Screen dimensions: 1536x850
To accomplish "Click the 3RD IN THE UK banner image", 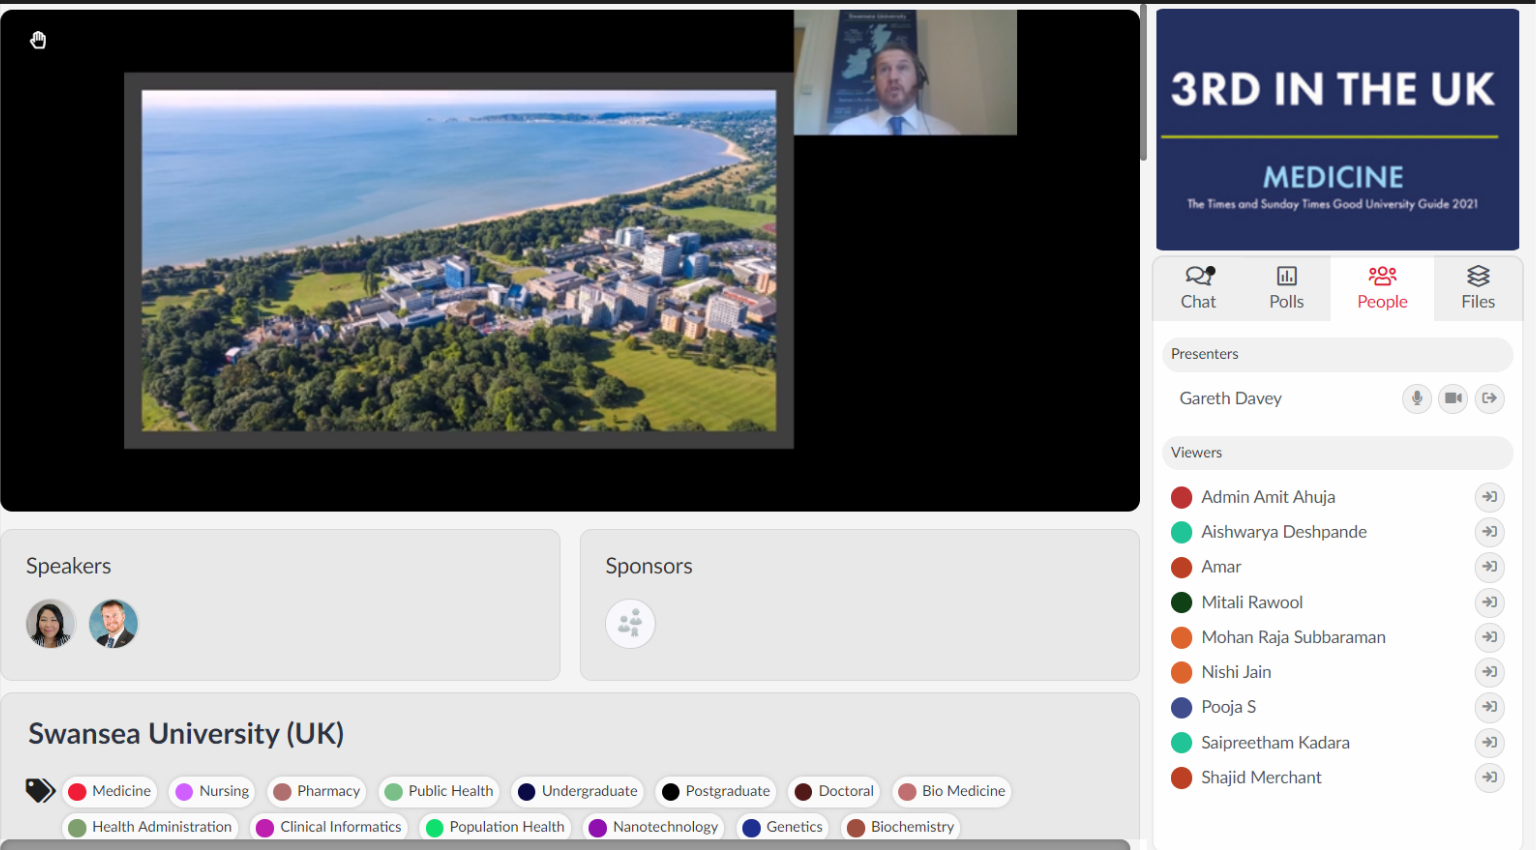I will click(x=1337, y=130).
